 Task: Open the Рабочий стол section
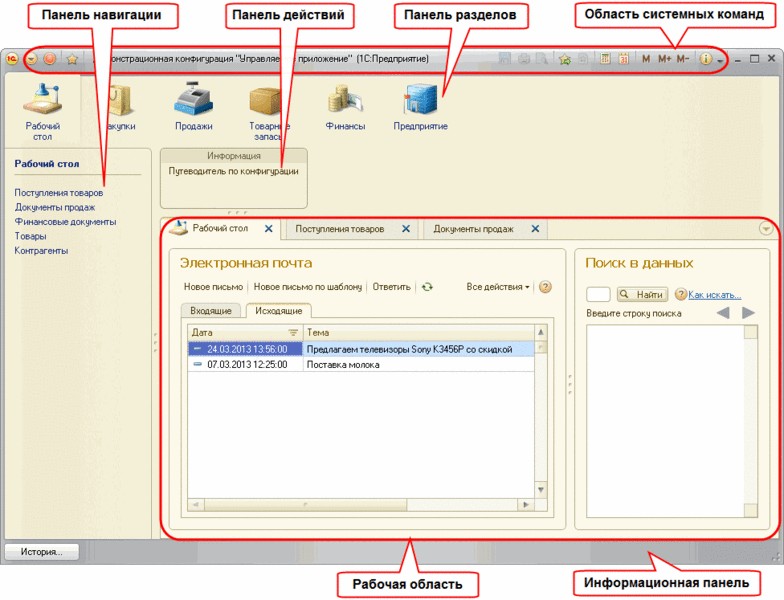click(42, 112)
